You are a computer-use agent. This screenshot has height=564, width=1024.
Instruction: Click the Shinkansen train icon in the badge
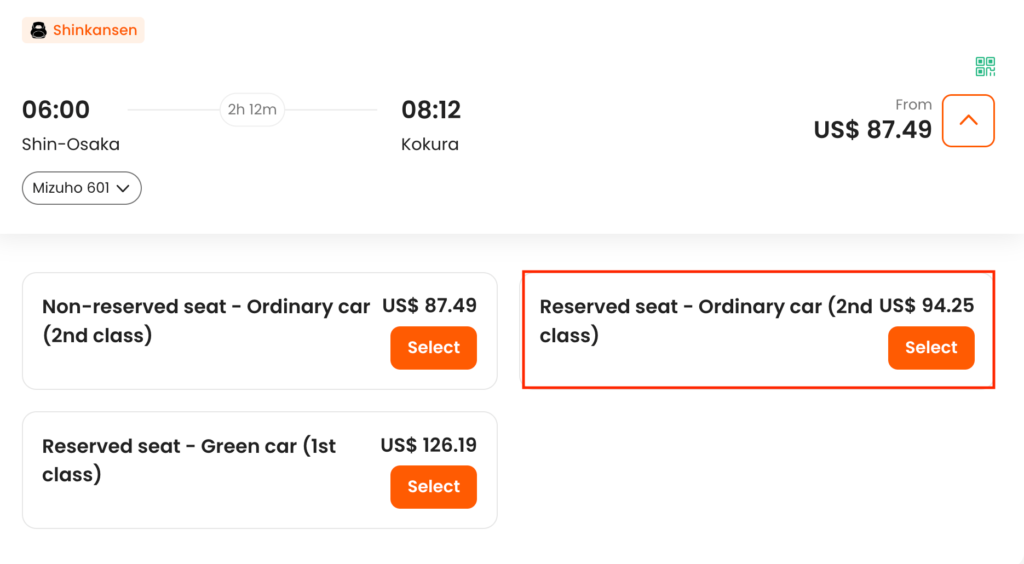tap(39, 30)
